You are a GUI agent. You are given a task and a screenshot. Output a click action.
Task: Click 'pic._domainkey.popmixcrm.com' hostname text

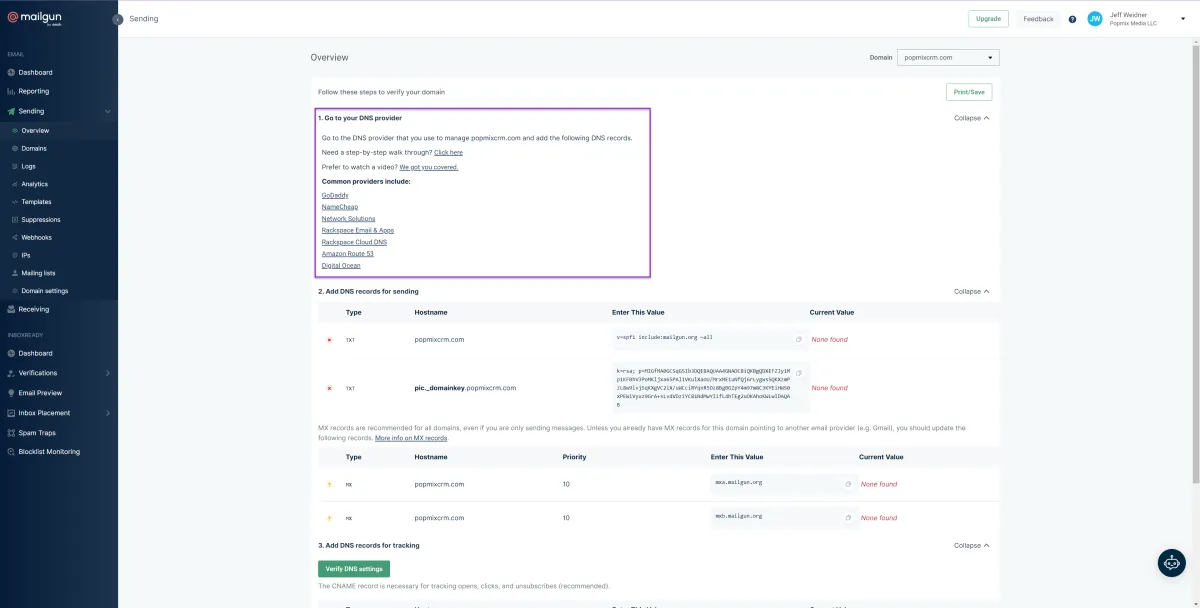coord(465,388)
